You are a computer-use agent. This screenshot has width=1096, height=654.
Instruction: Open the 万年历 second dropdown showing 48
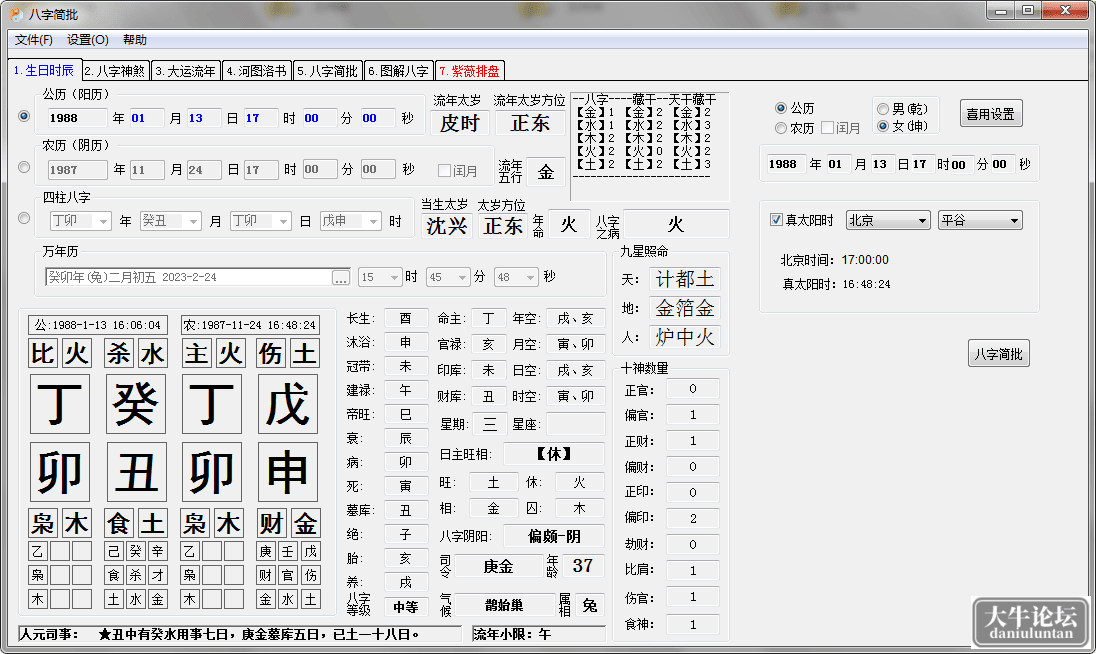coord(516,277)
